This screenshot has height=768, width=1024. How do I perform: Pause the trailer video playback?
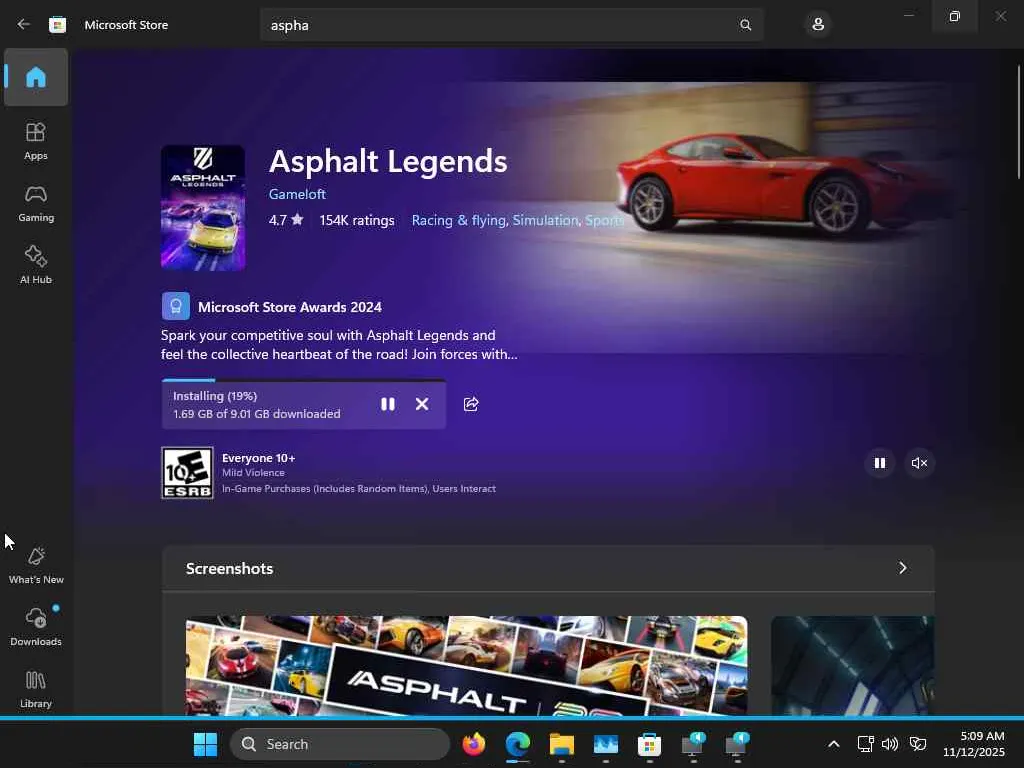click(880, 463)
